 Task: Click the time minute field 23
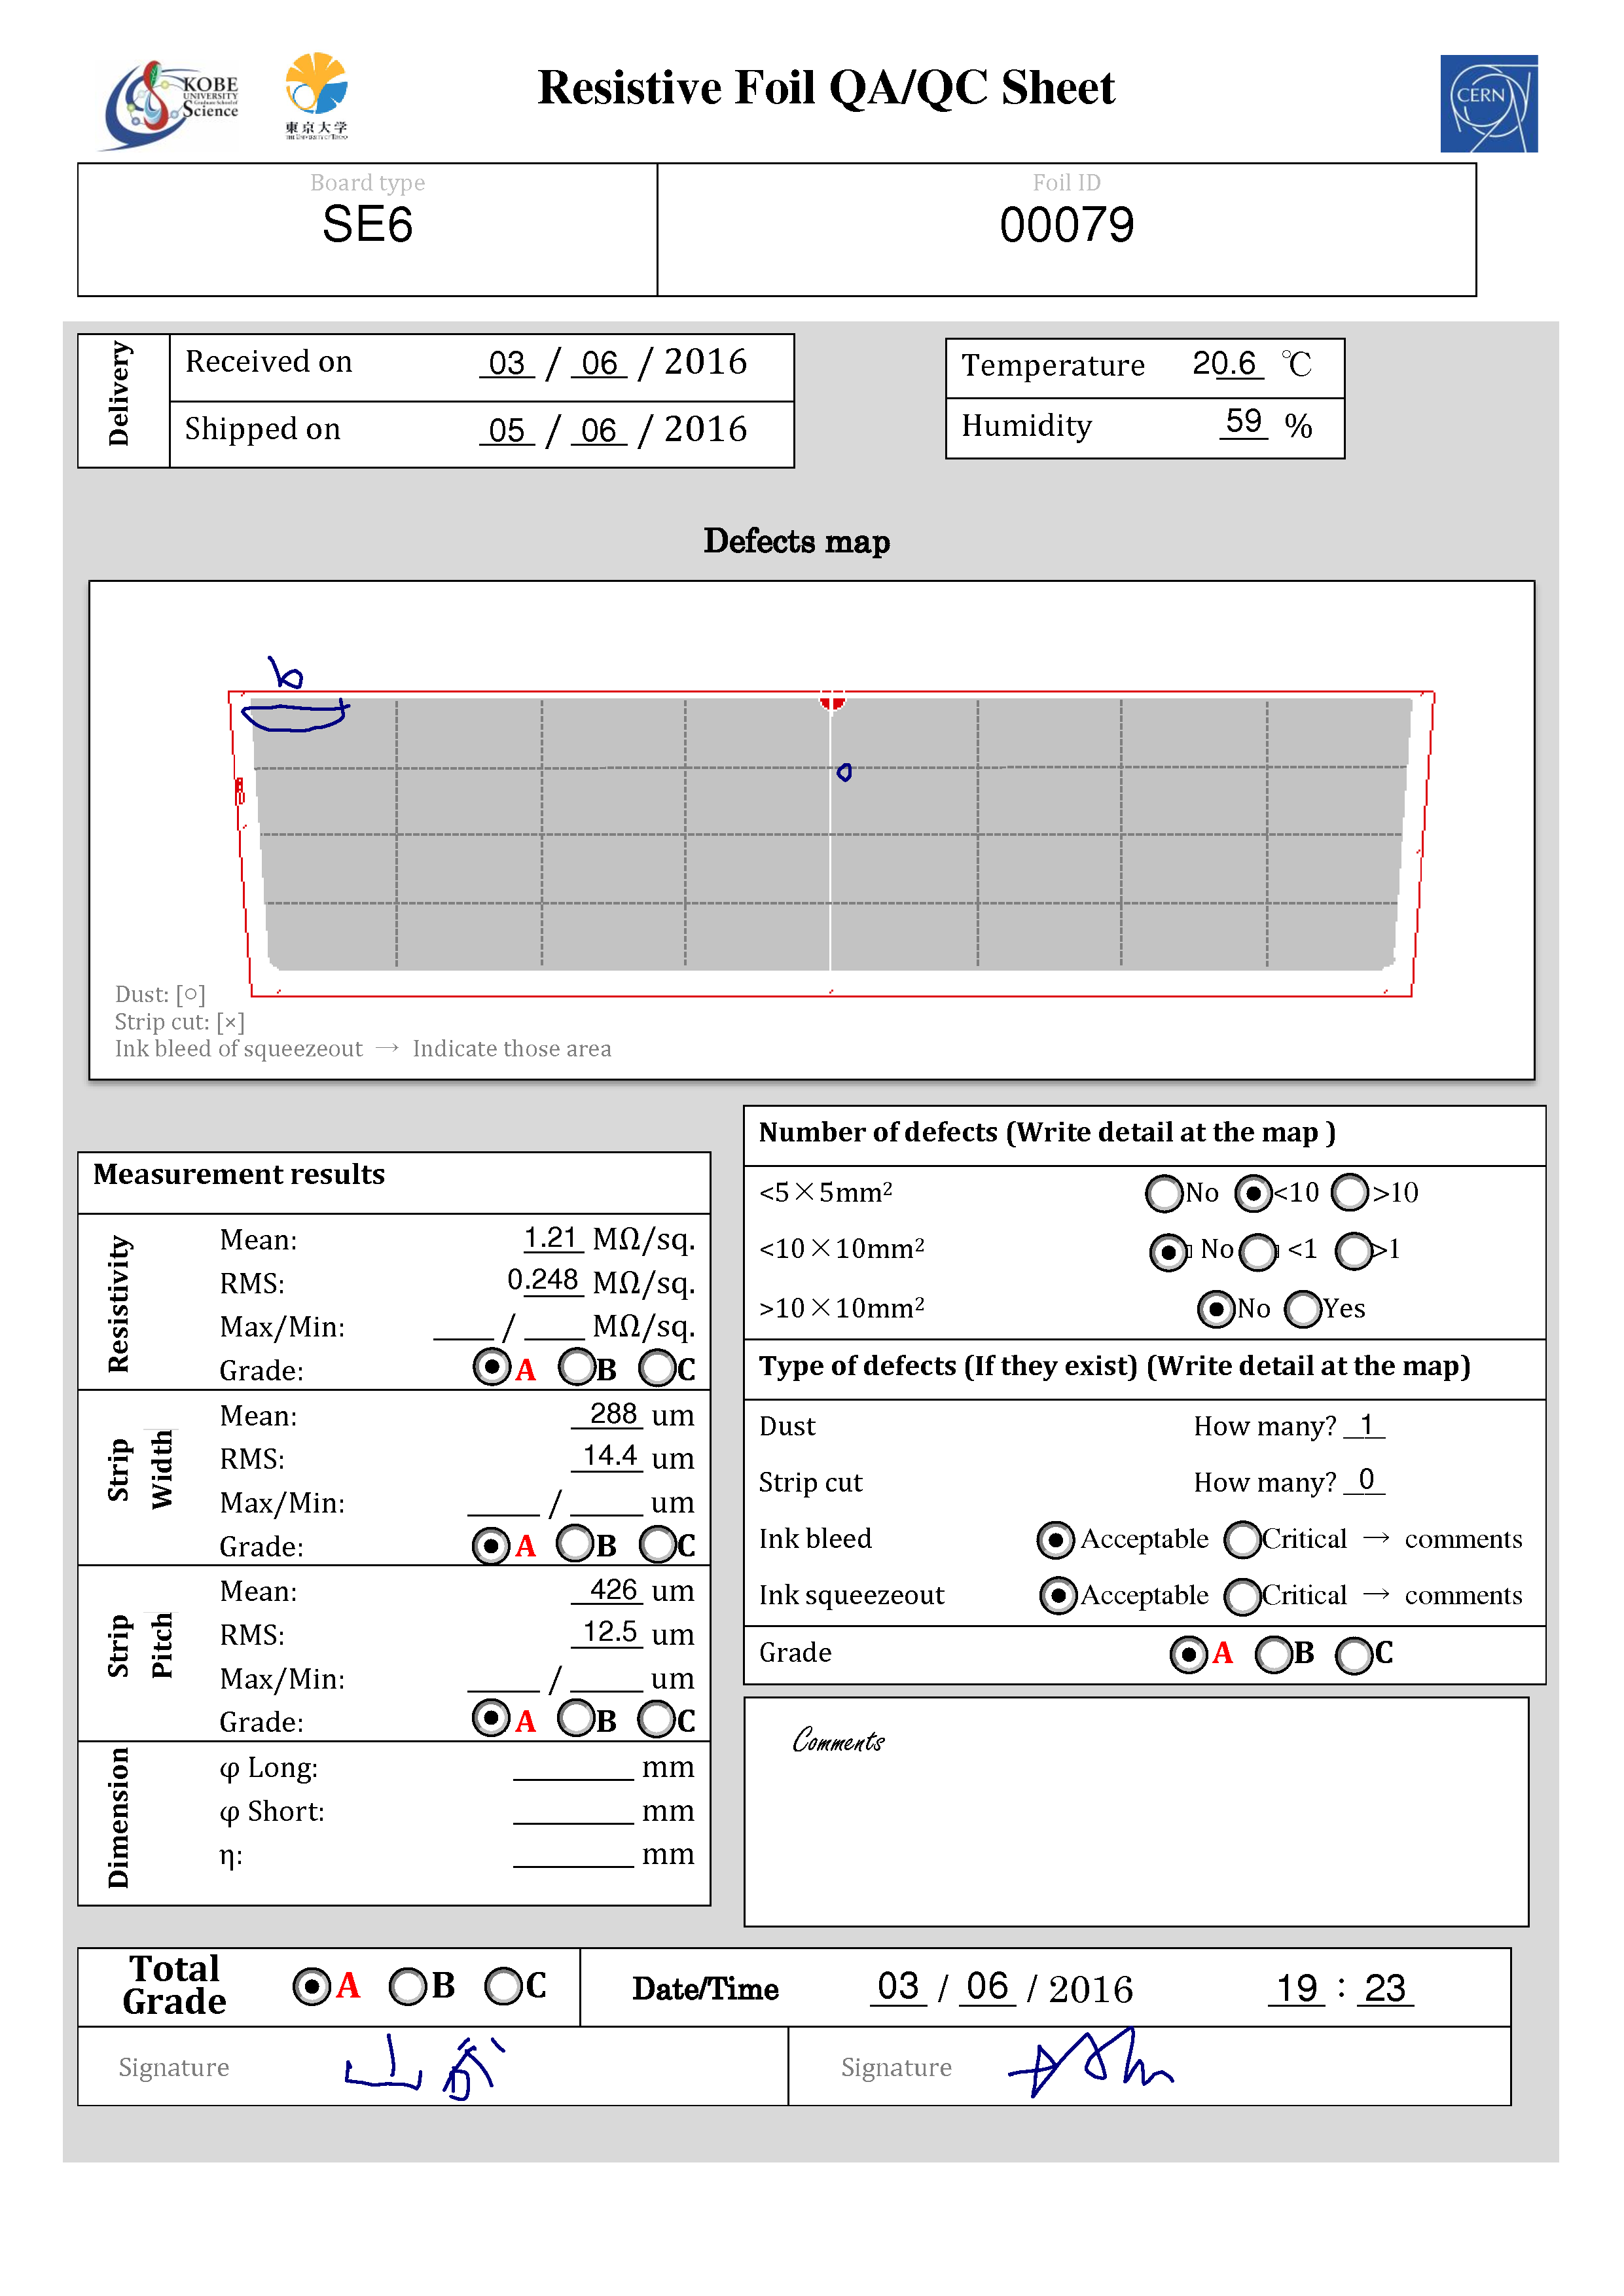point(1385,1988)
